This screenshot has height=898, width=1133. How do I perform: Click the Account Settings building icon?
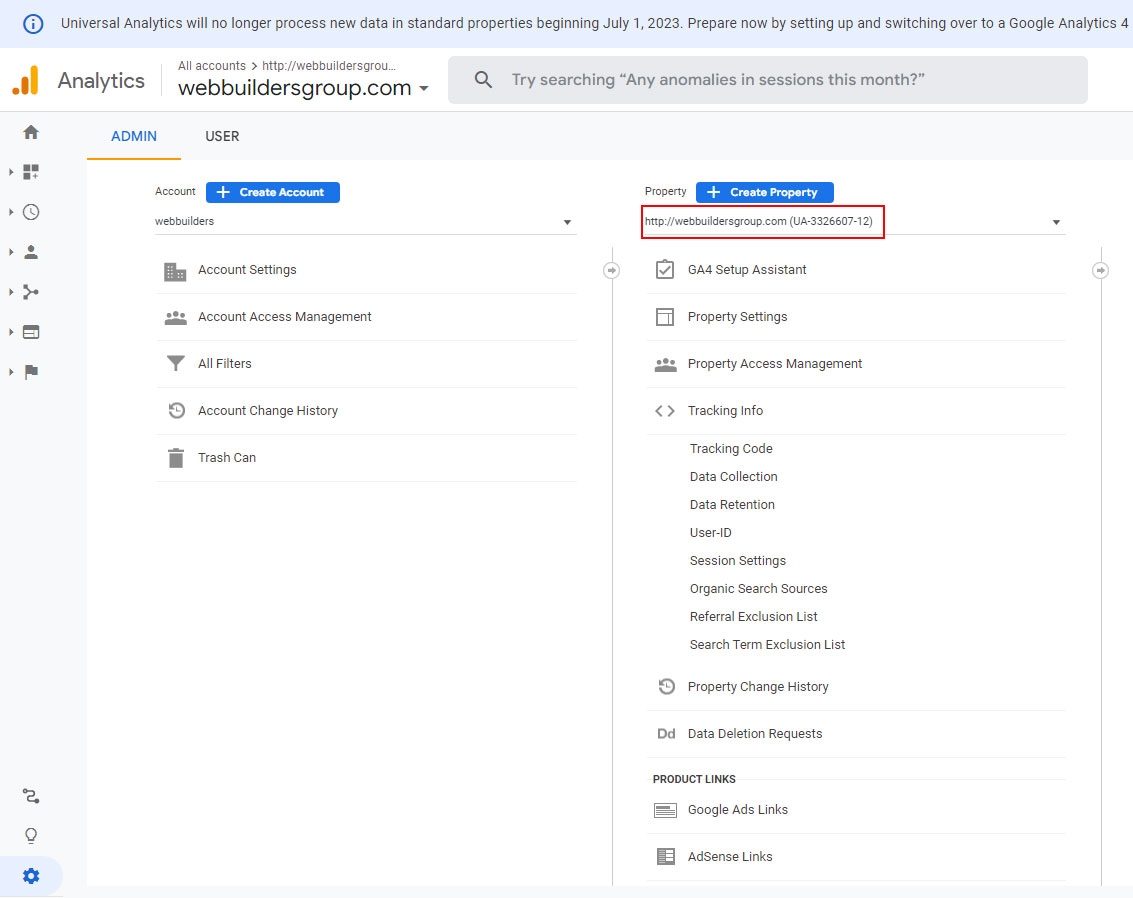pos(176,271)
